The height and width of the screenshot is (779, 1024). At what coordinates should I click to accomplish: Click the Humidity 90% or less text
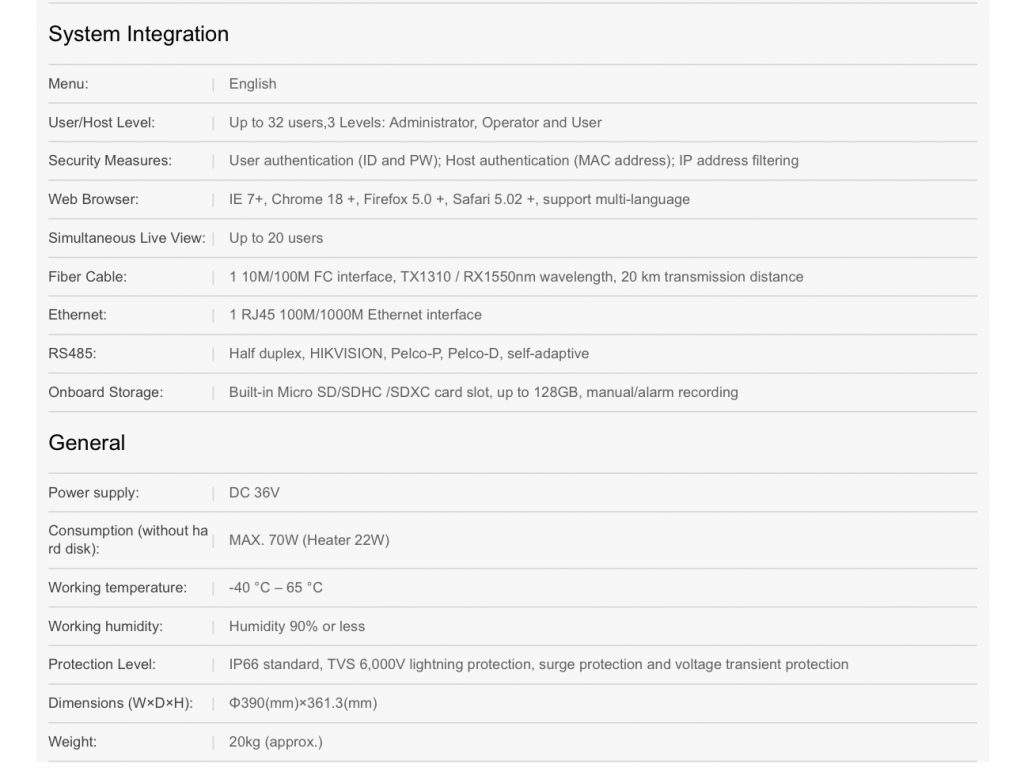click(297, 627)
